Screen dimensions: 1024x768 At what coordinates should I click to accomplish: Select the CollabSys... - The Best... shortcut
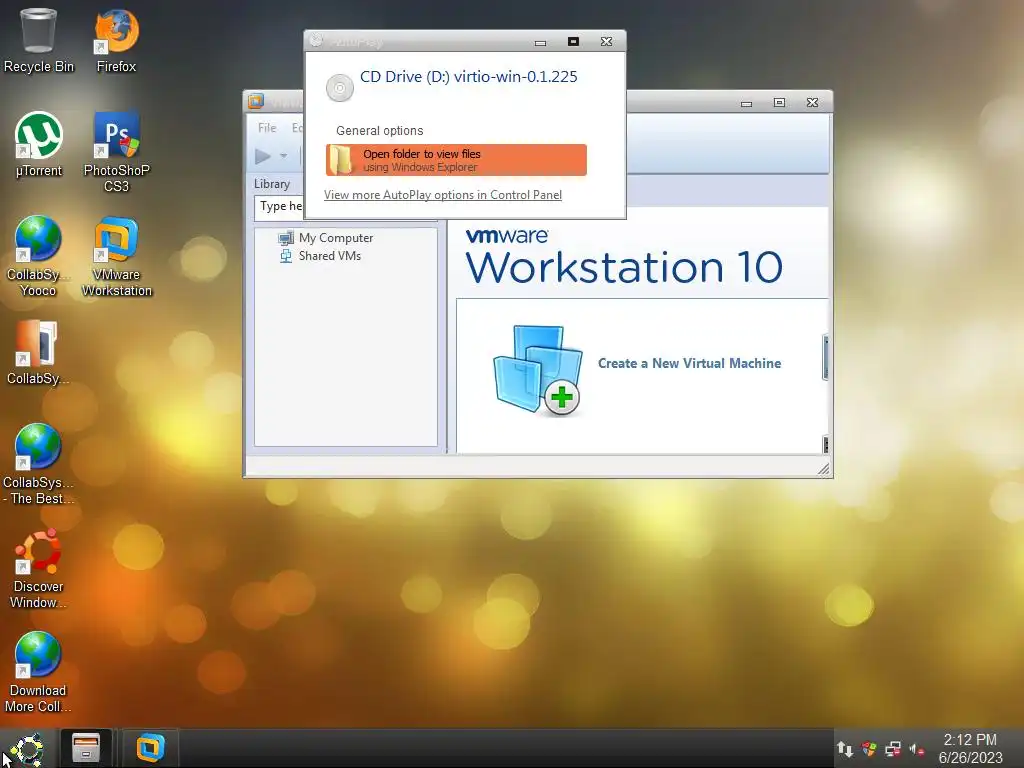coord(38,464)
